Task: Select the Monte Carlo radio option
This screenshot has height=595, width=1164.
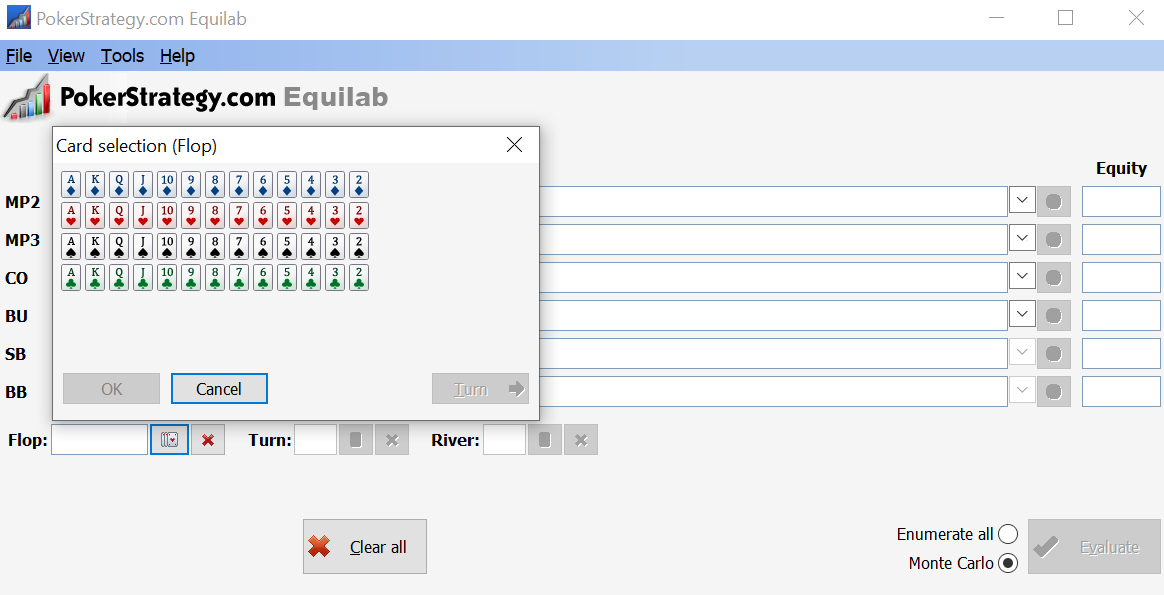Action: click(x=1007, y=563)
